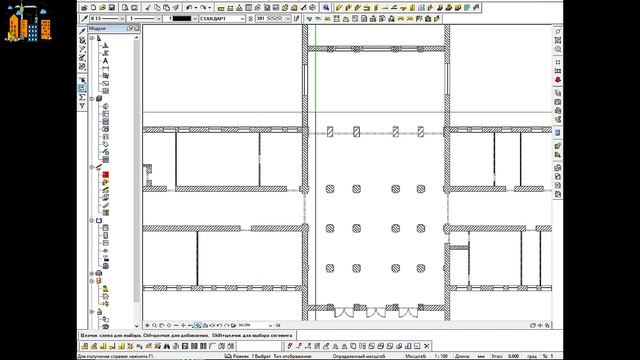Collapse the second group node in Модули tree

[x=92, y=99]
